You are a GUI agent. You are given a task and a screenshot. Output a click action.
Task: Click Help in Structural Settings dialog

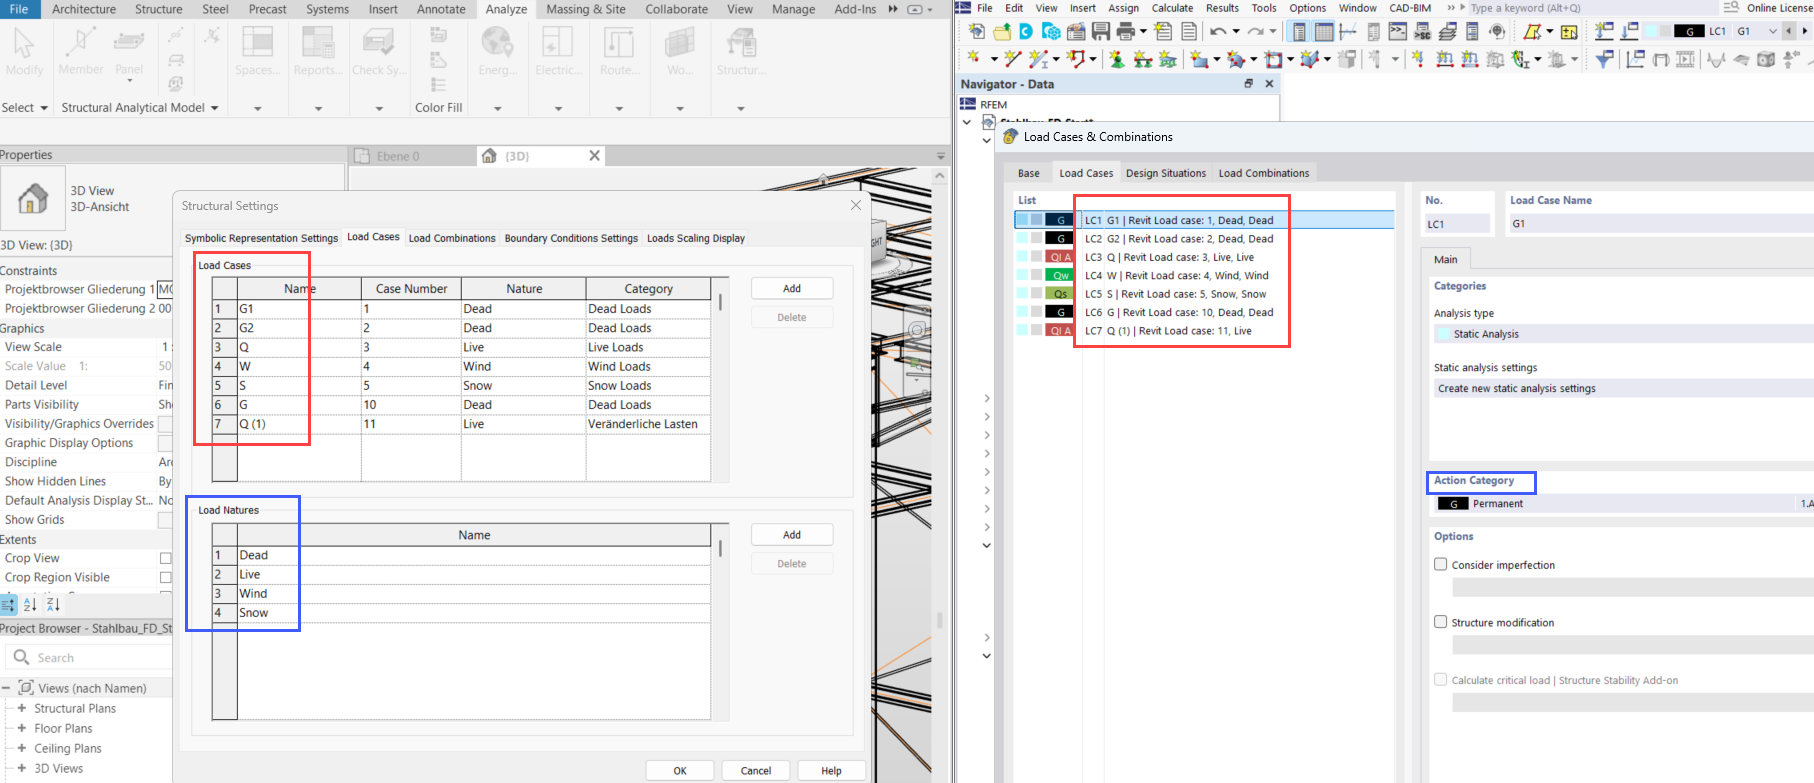[831, 771]
